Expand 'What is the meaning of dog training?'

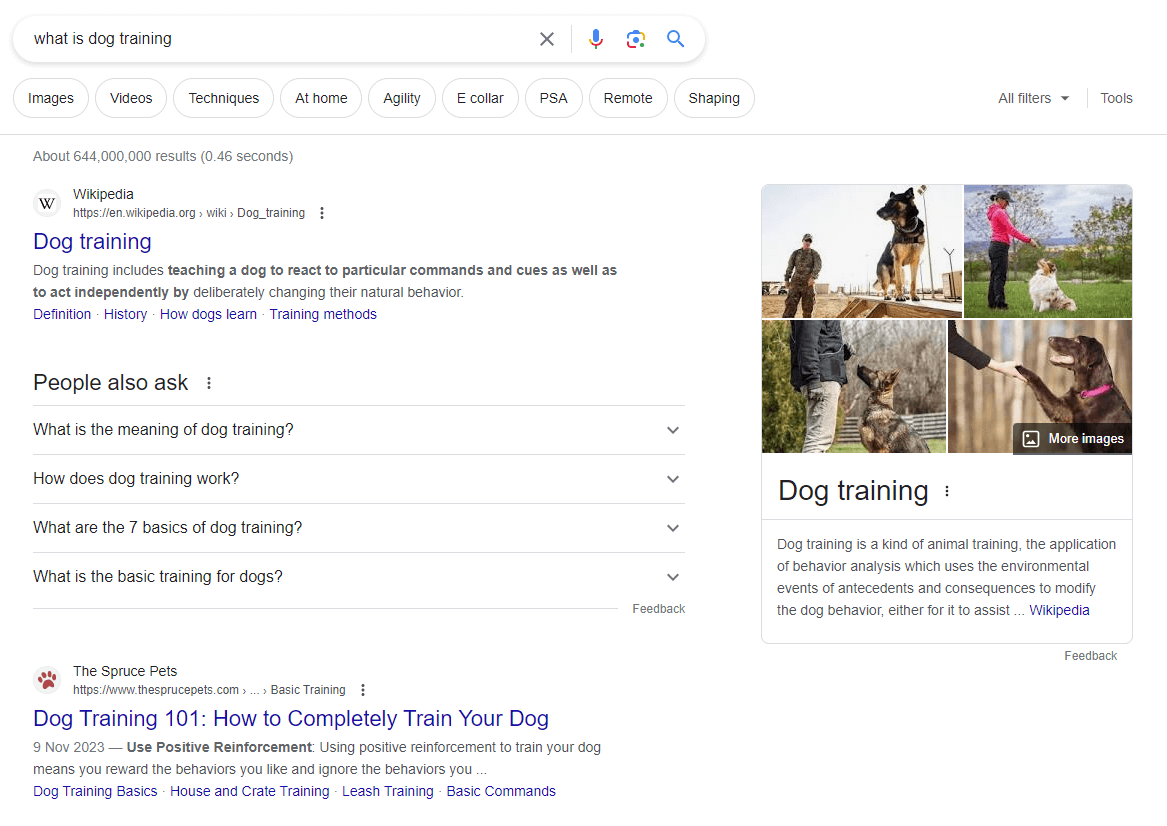pyautogui.click(x=359, y=430)
